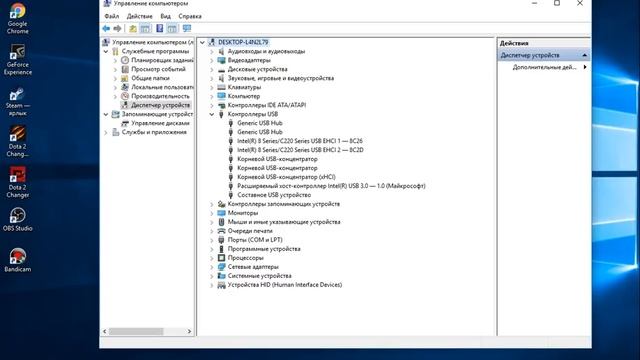Collapse the Контроллеры USB node
Image resolution: width=640 pixels, height=360 pixels.
coord(211,114)
